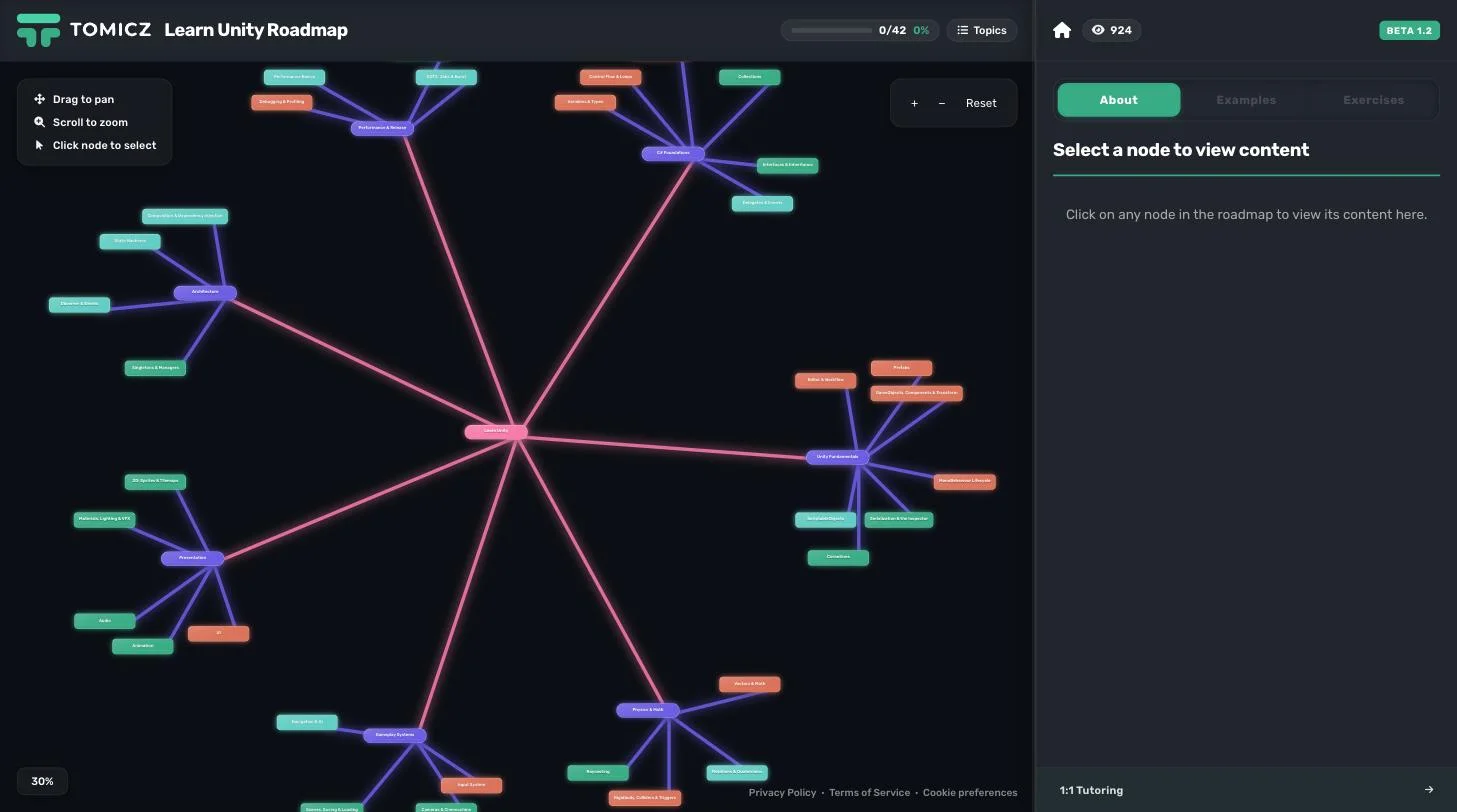
Task: Select the Raycasting node
Action: [598, 772]
